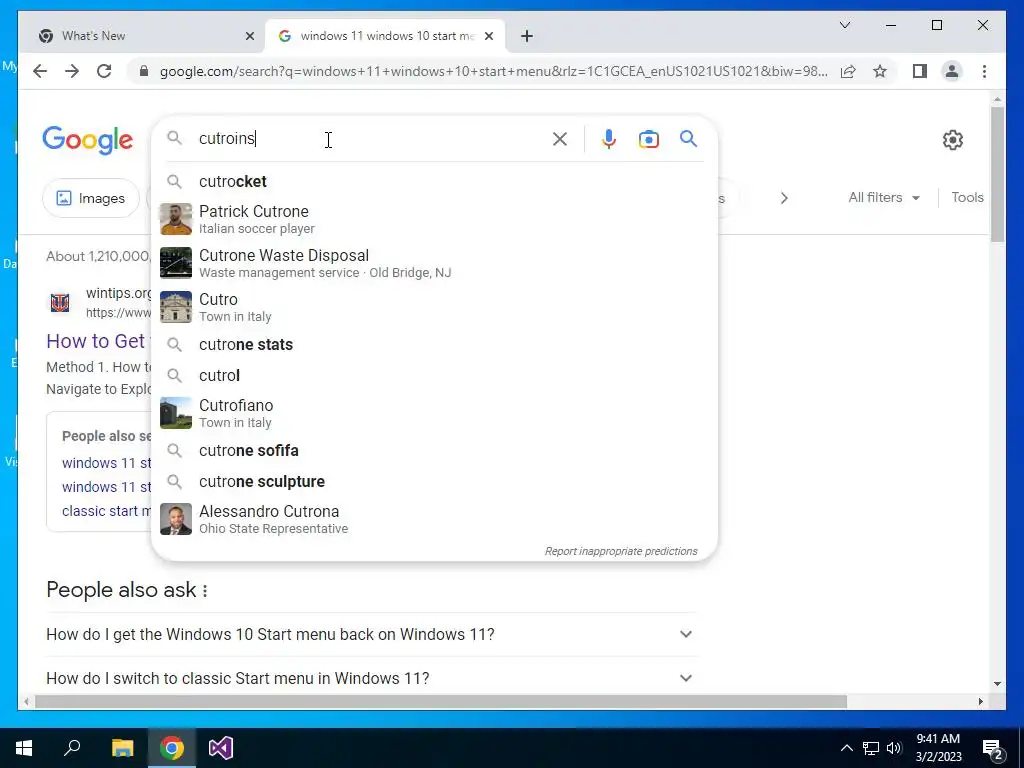Viewport: 1024px width, 768px height.
Task: Select the Cutro town in Italy suggestion
Action: (x=434, y=307)
